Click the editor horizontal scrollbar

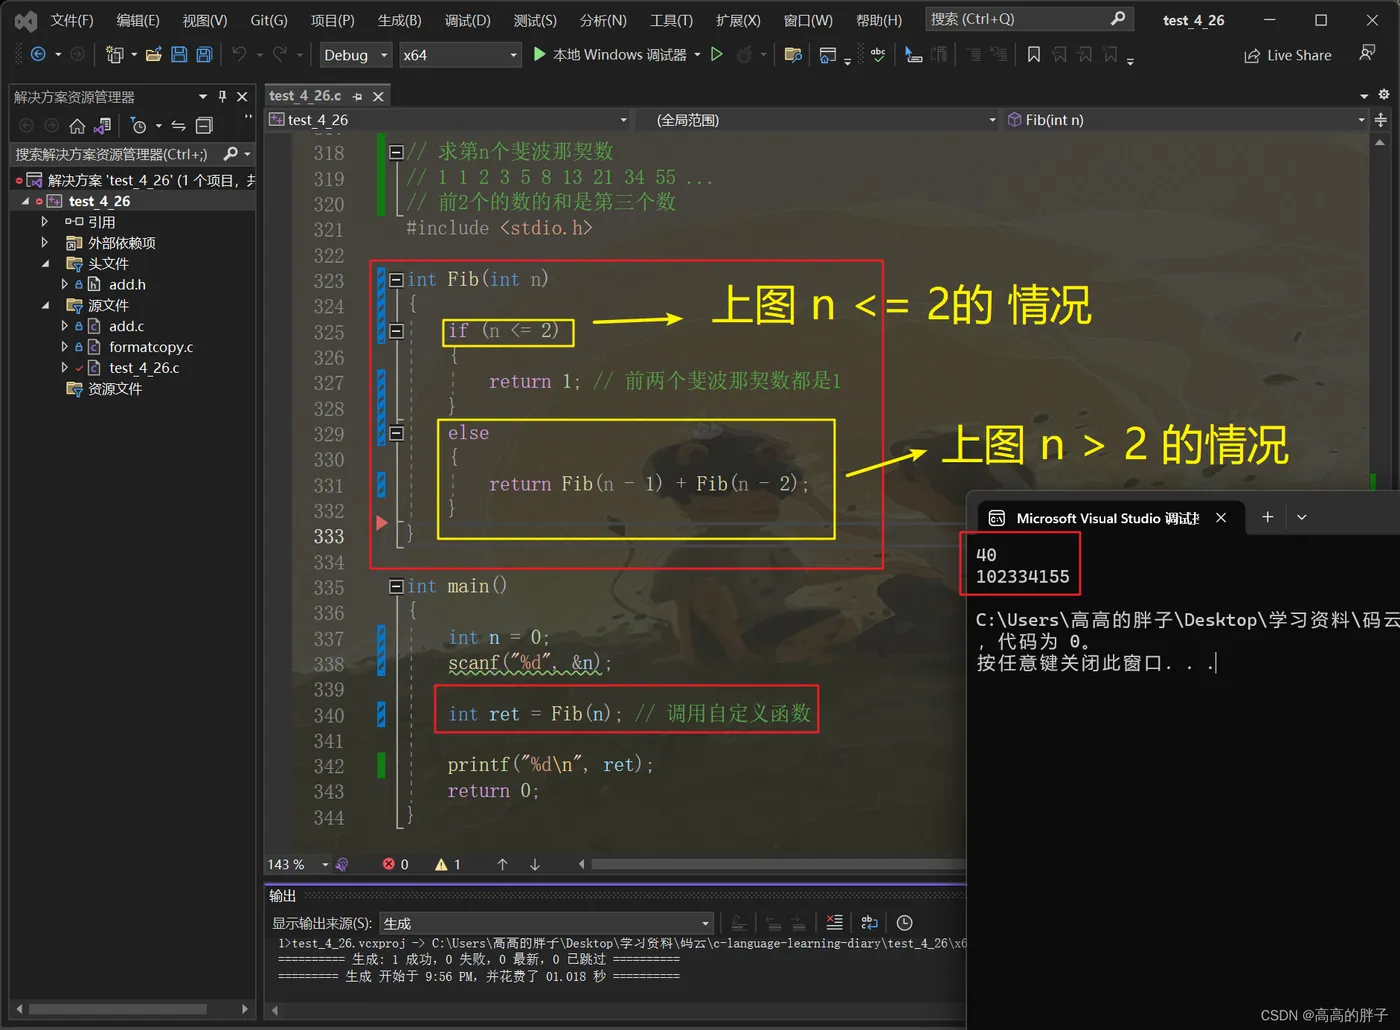pos(776,864)
